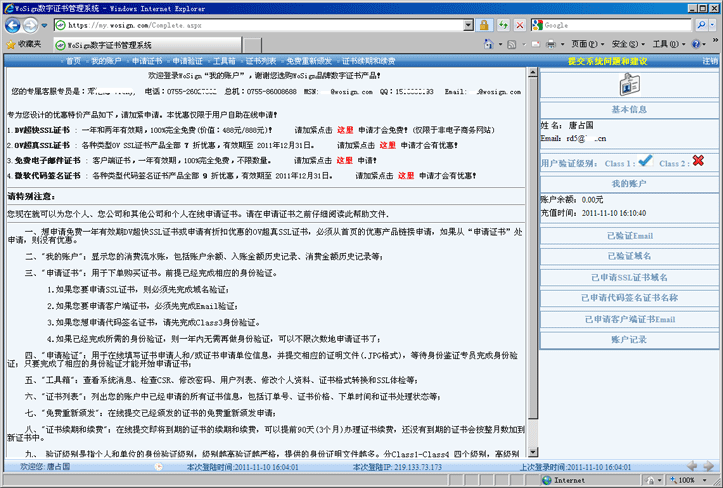Click 这里 link for 免费电子邮件证书
Image resolution: width=723 pixels, height=488 pixels.
point(344,161)
